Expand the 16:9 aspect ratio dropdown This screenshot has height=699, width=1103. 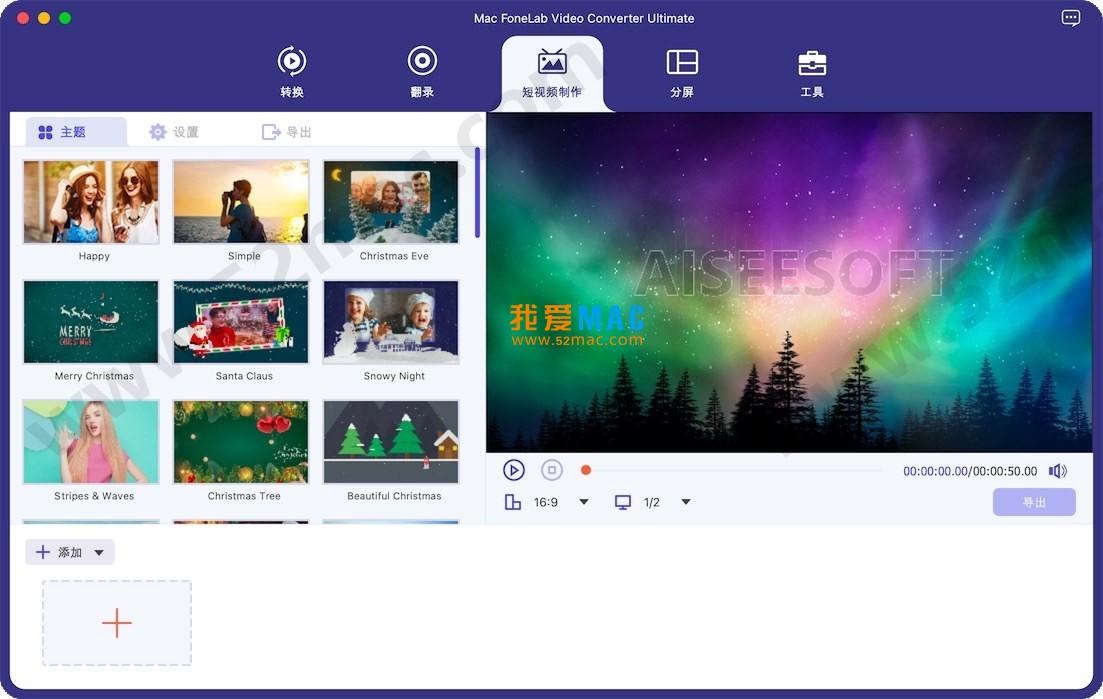coord(583,502)
